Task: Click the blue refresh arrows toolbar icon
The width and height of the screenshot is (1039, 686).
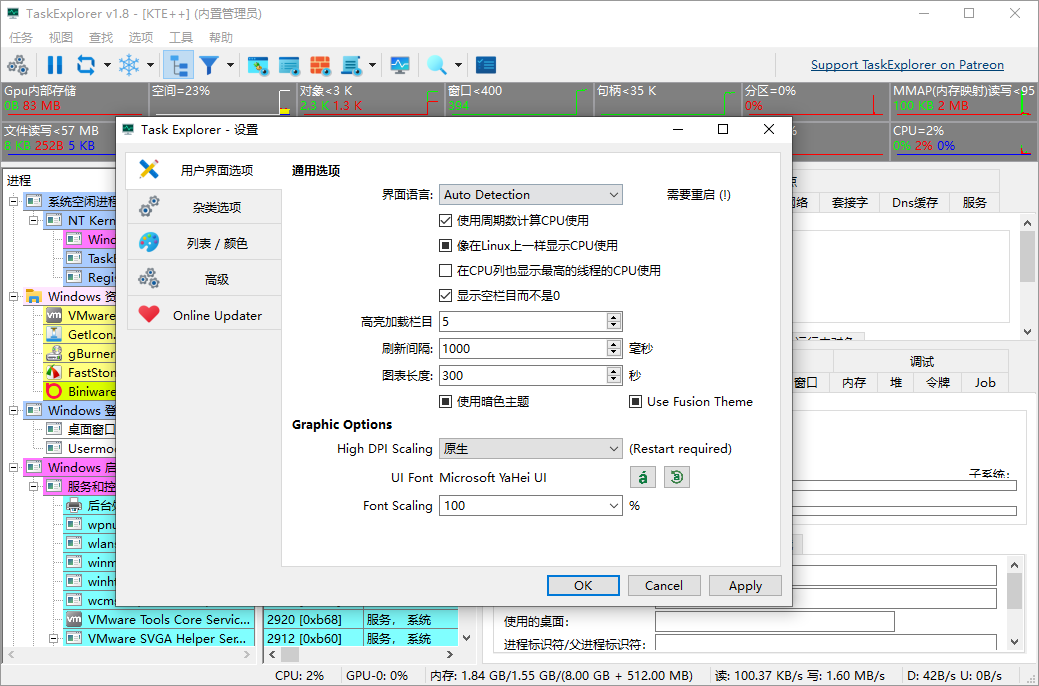Action: 85,65
